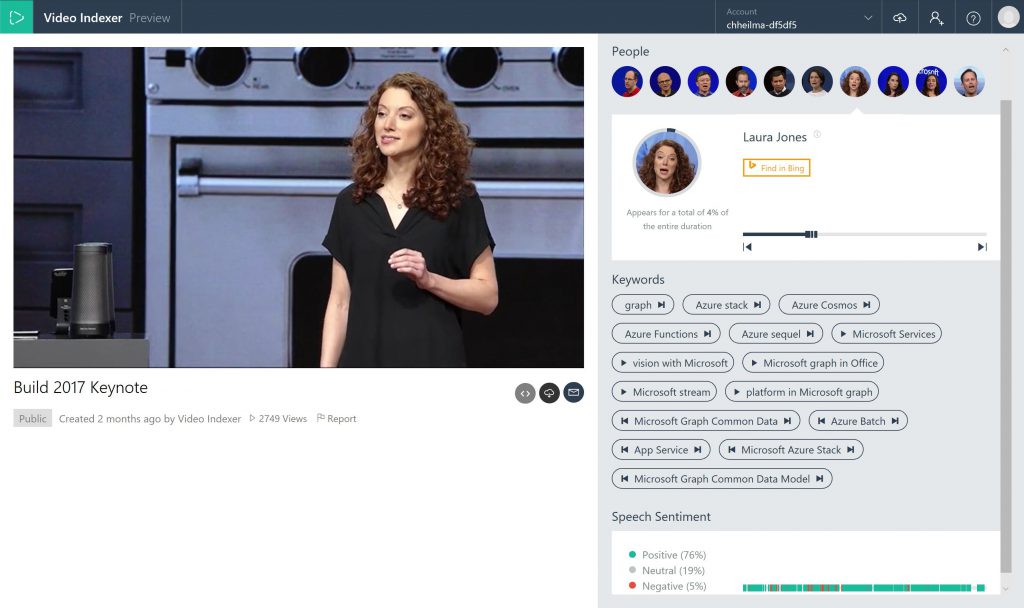The height and width of the screenshot is (608, 1024).
Task: Click the Laura Jones appearance timeline bar
Action: click(x=865, y=234)
